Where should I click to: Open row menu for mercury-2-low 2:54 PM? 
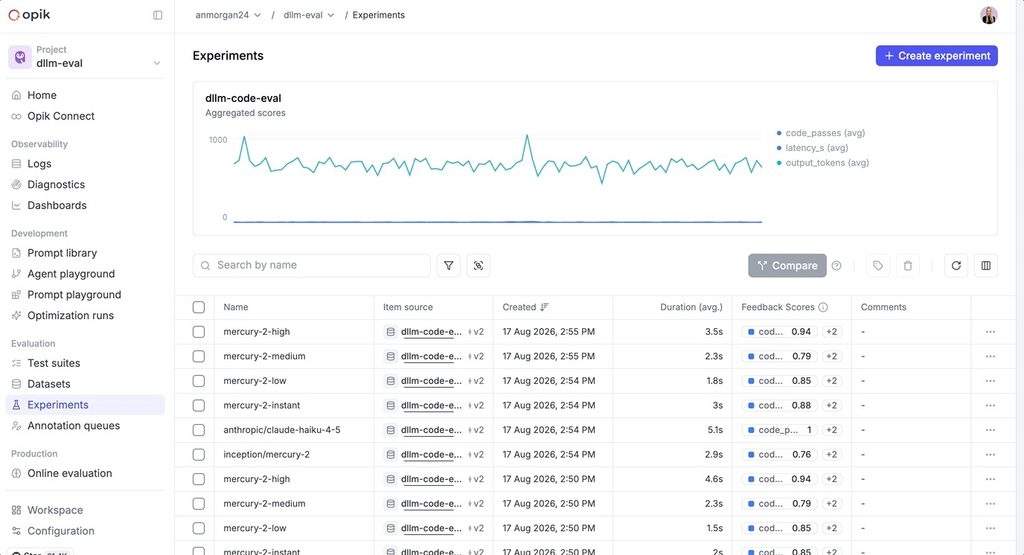pos(991,381)
